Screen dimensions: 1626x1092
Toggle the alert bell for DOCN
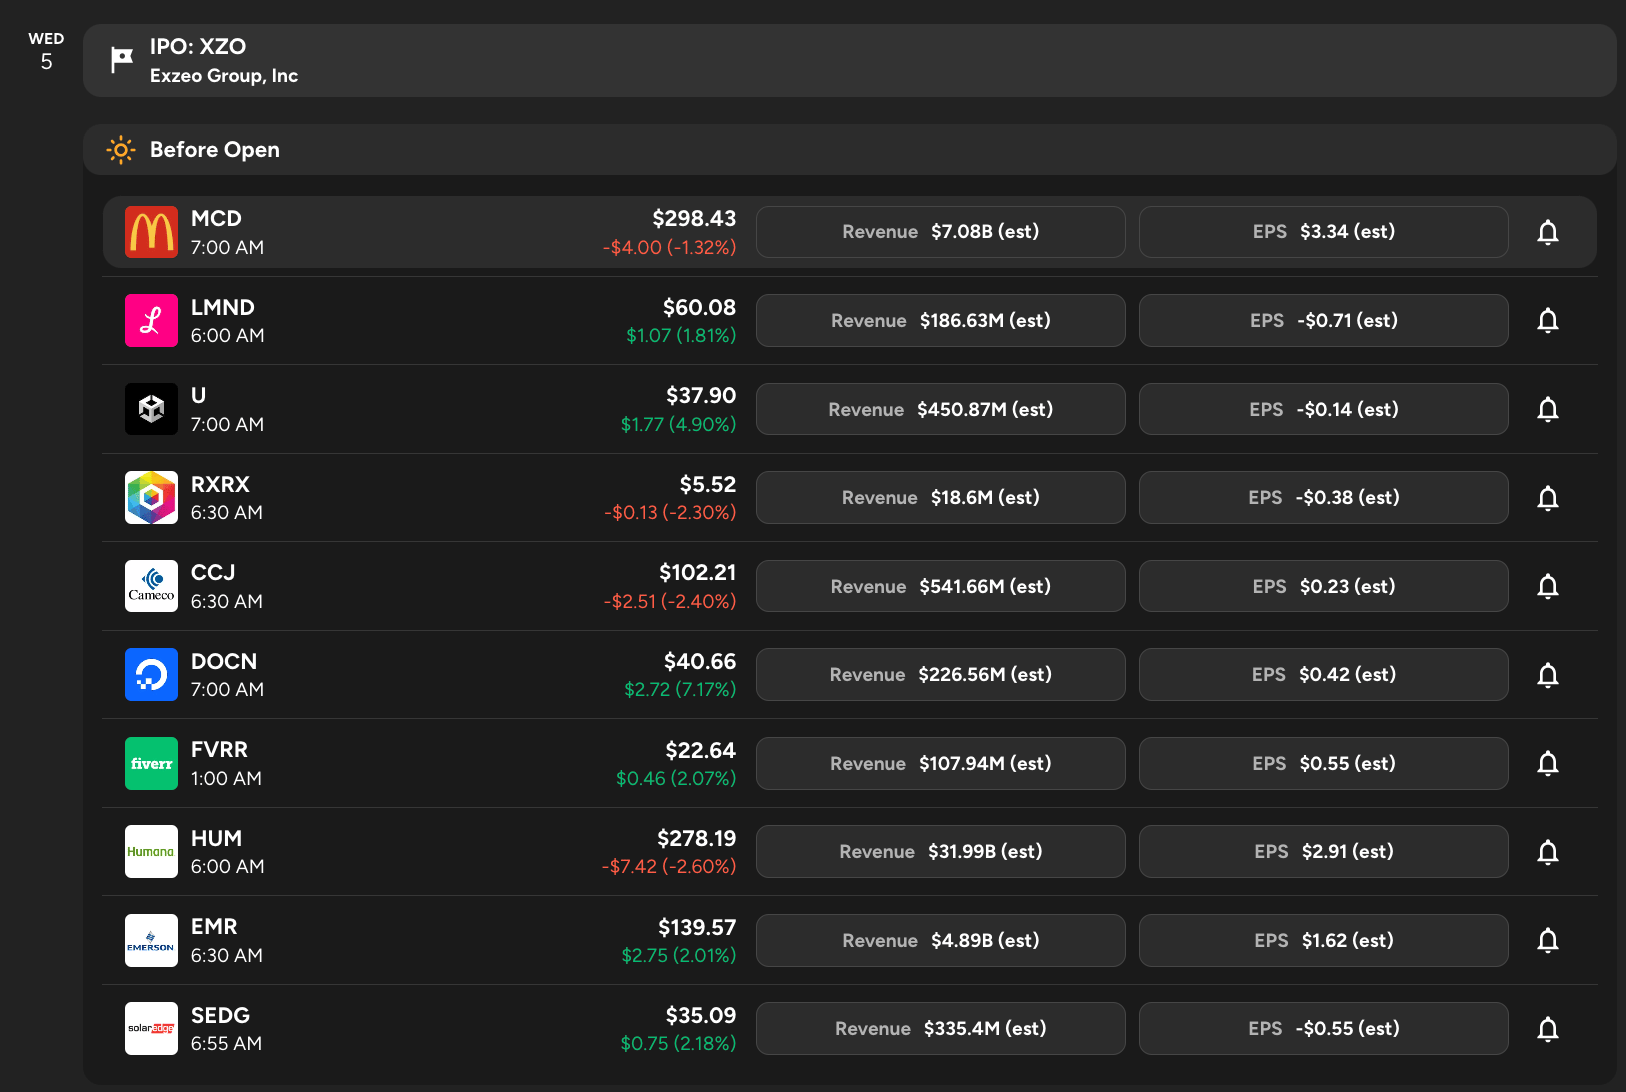tap(1548, 675)
